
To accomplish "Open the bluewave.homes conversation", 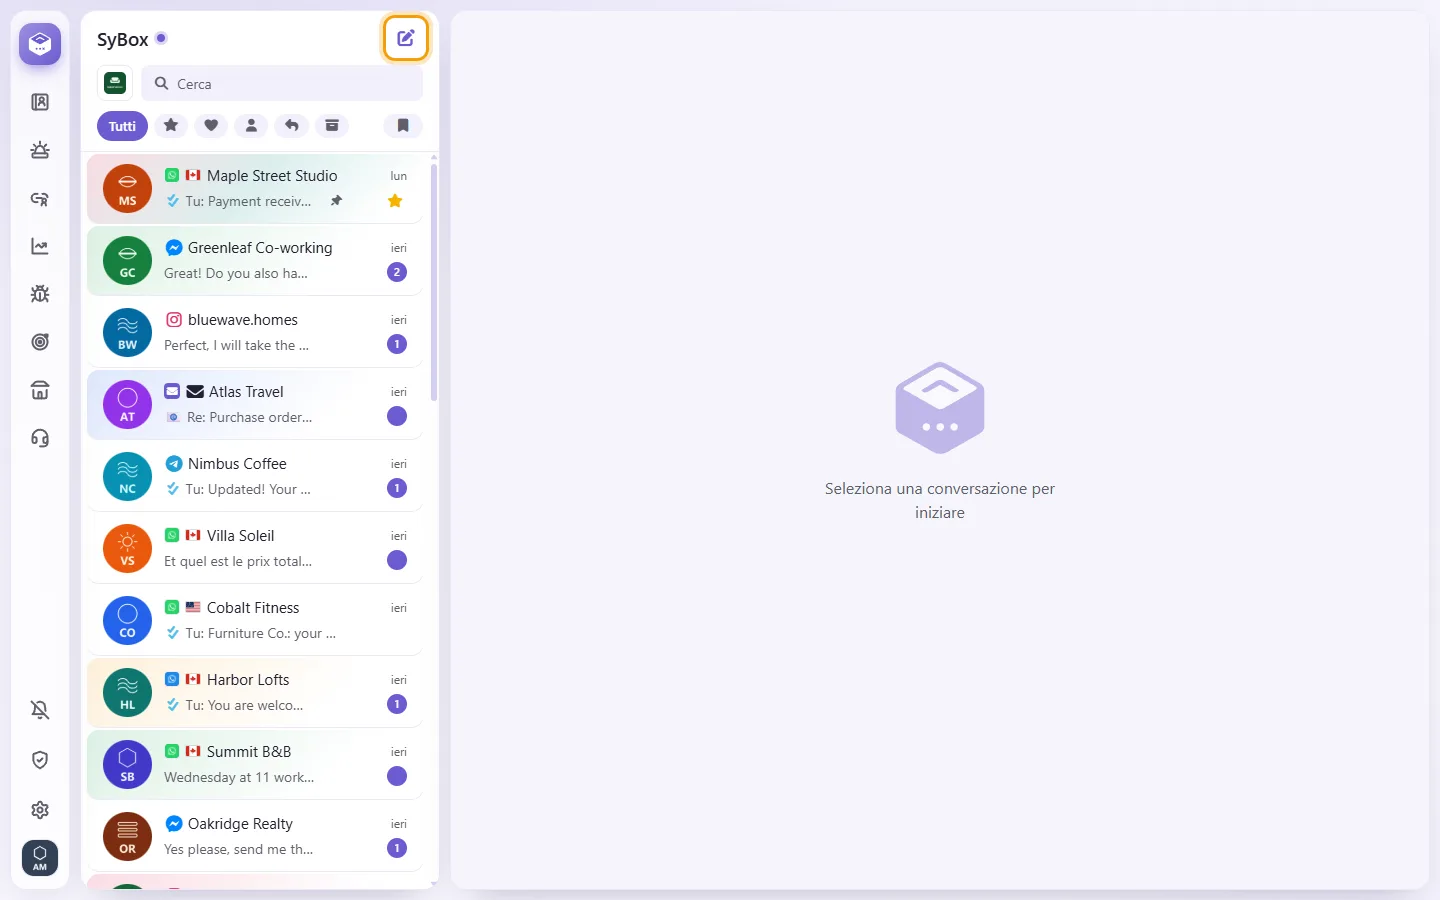I will tap(255, 332).
